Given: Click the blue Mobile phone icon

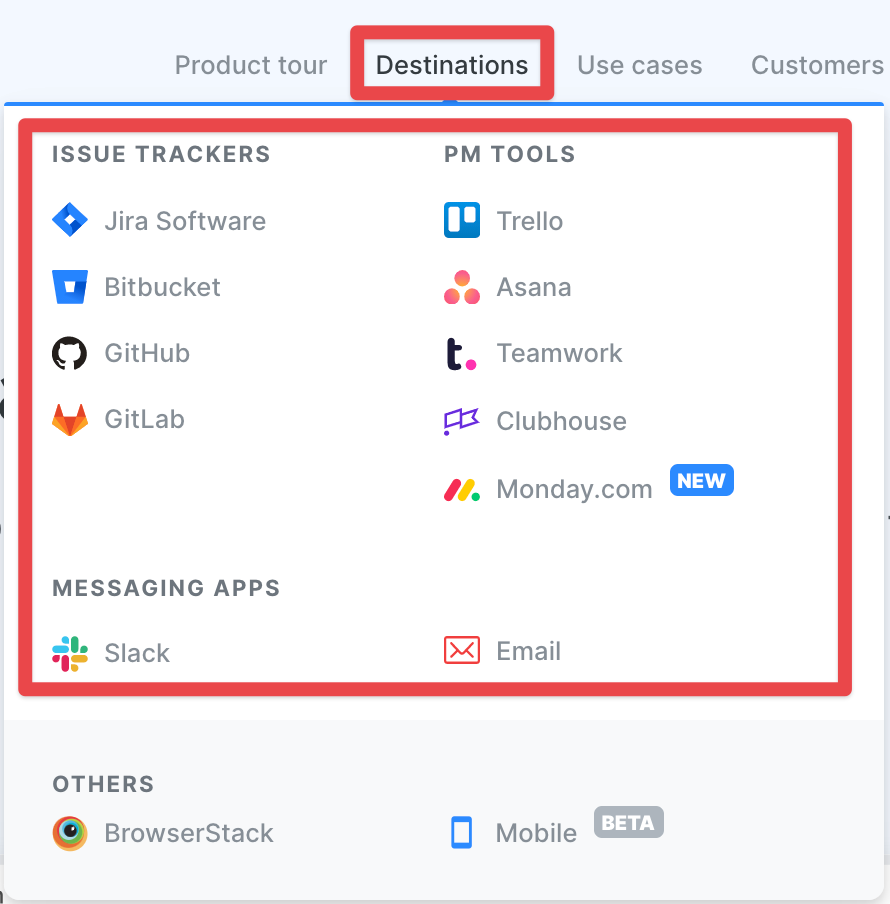Looking at the screenshot, I should pos(461,833).
